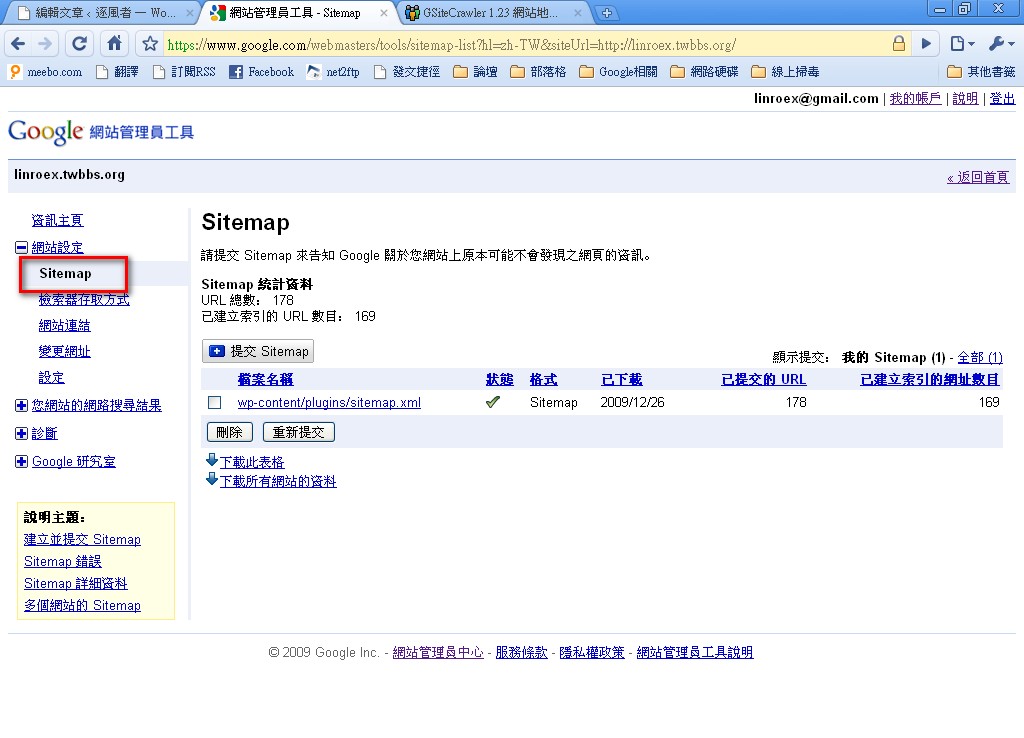Open 變更網址 in sidebar
Image resolution: width=1024 pixels, height=738 pixels.
[65, 351]
